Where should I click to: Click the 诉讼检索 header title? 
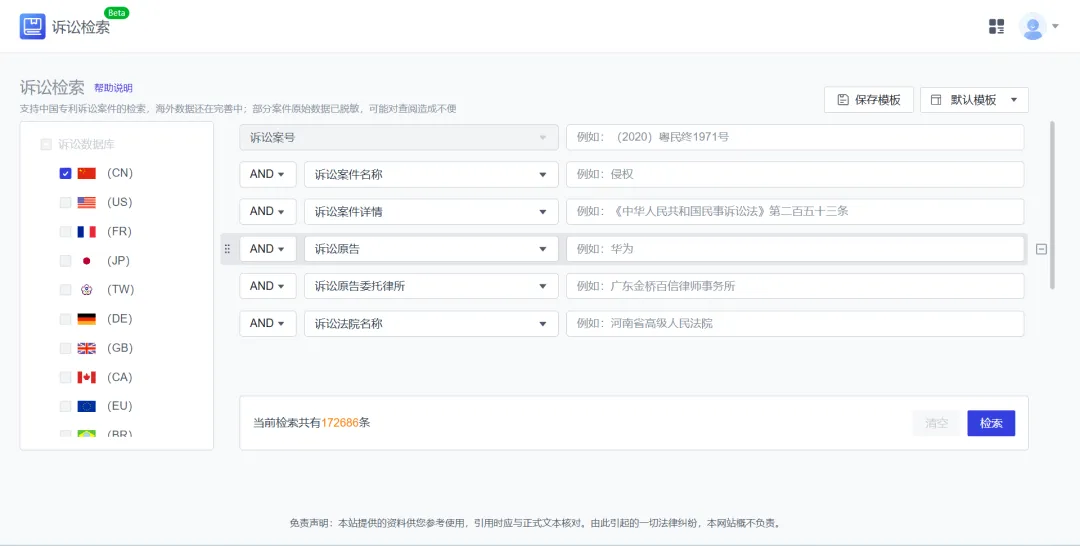click(81, 28)
